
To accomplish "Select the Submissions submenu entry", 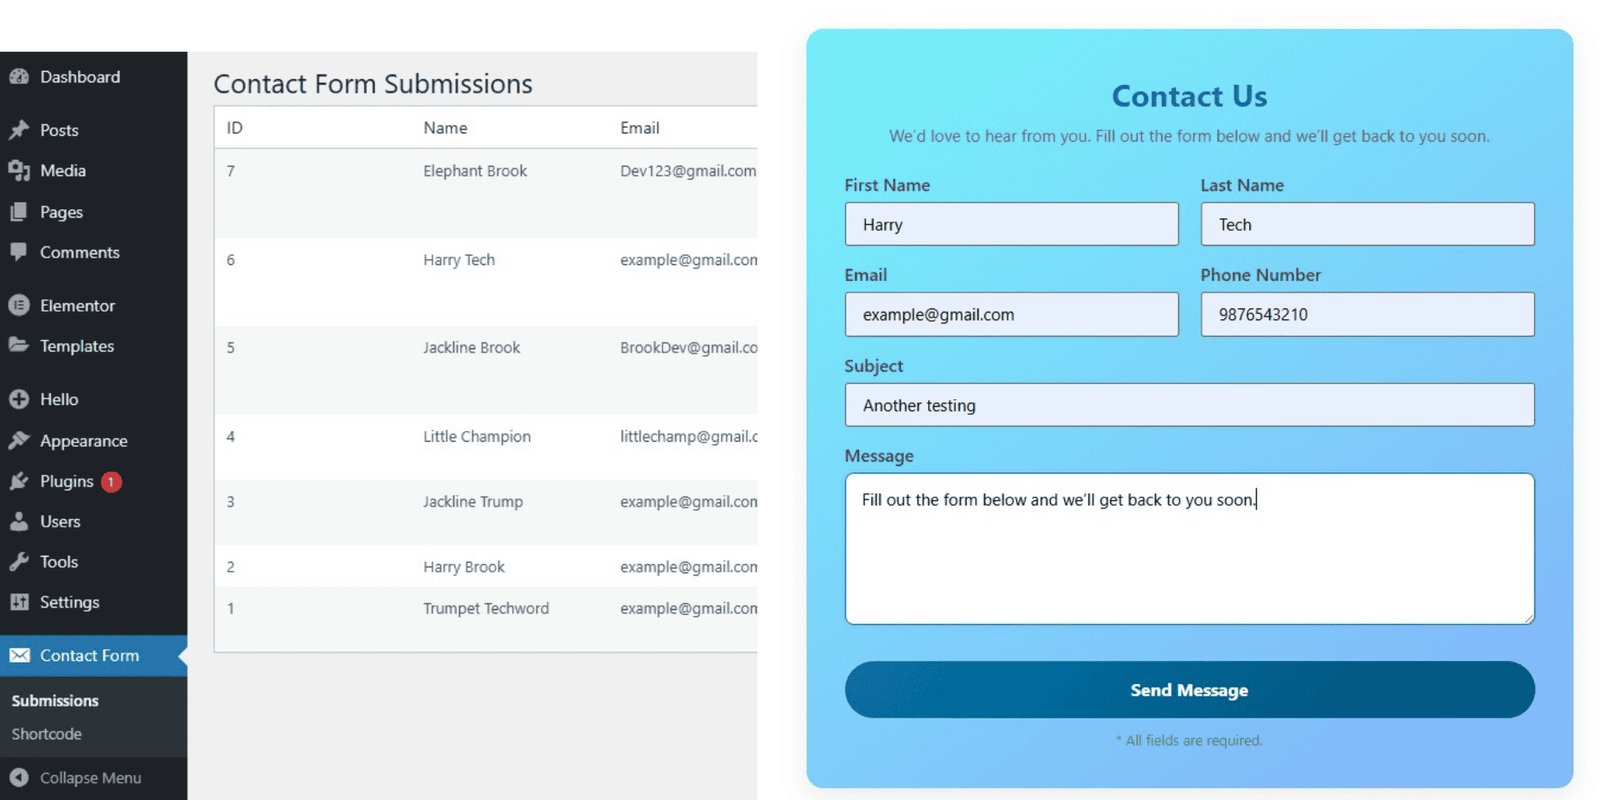I will pyautogui.click(x=55, y=700).
